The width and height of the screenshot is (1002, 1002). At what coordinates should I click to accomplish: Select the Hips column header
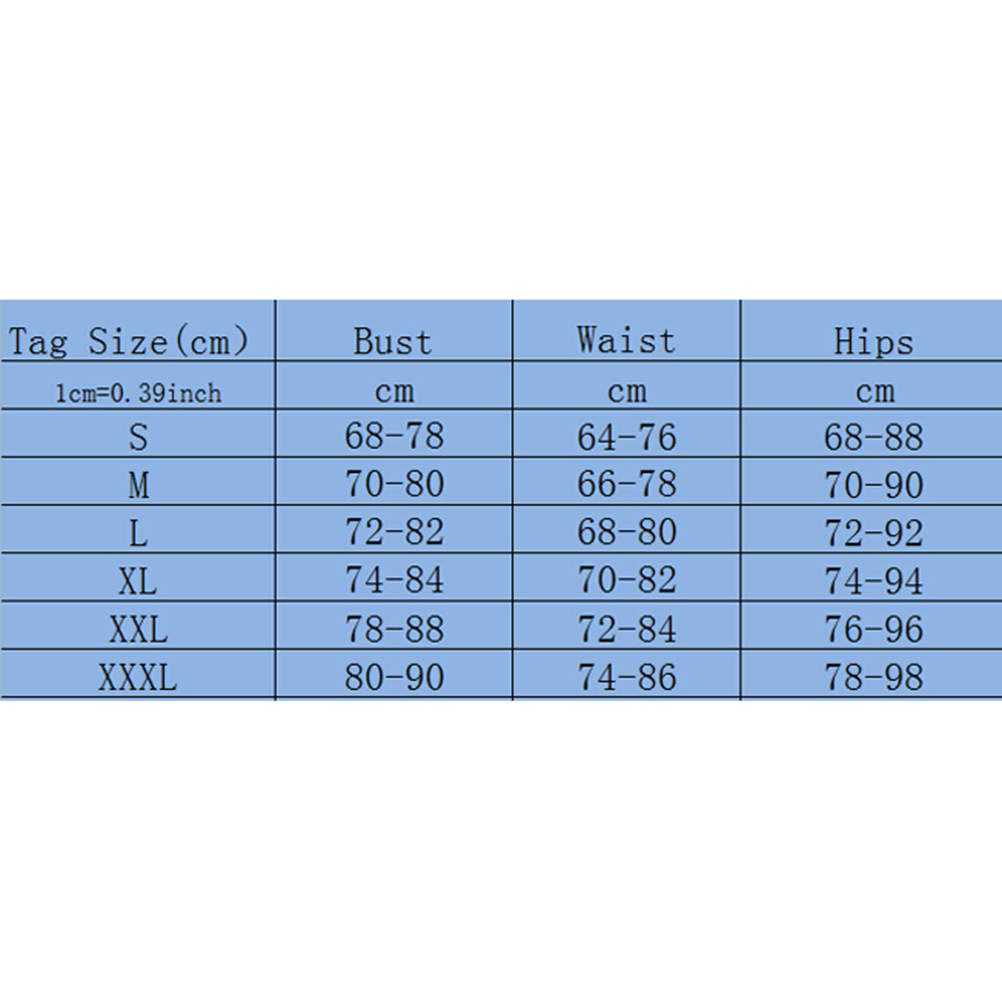click(x=873, y=342)
